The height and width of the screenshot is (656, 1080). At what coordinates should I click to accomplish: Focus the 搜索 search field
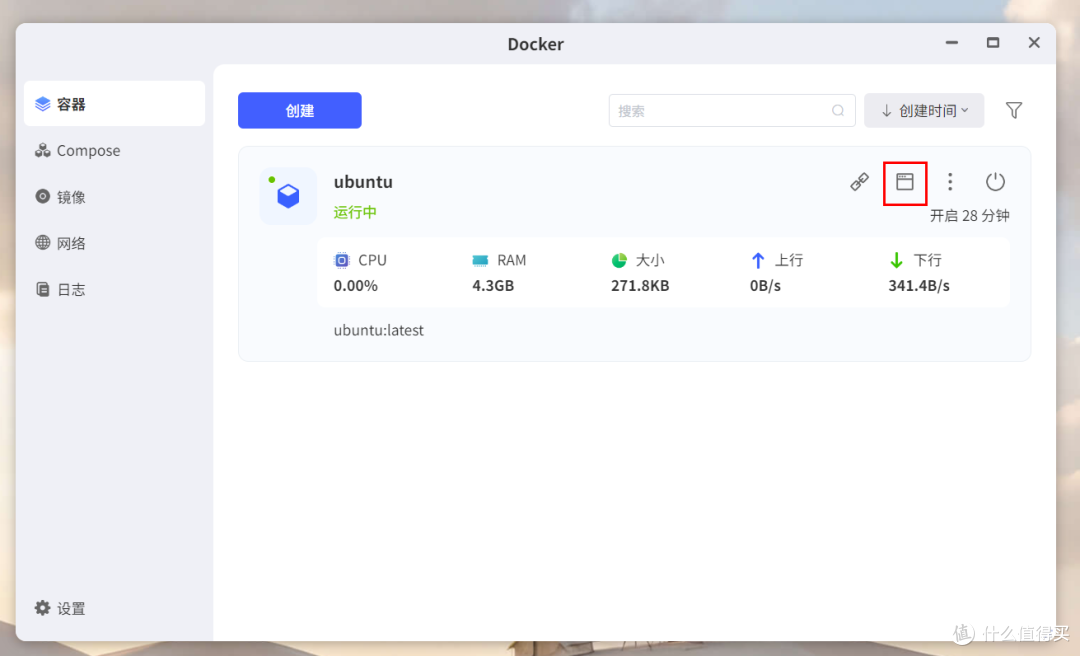pos(731,110)
